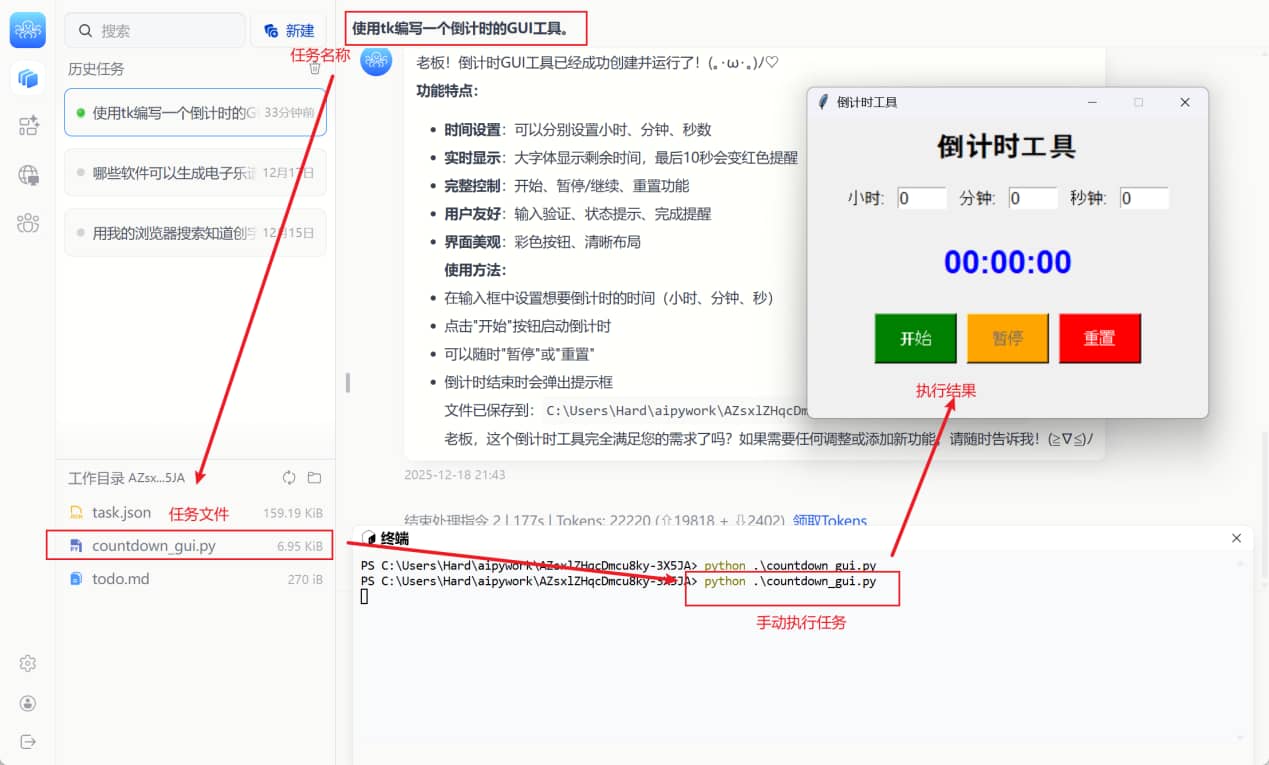Open countdown_gui.py file
The image size is (1269, 765).
195,546
